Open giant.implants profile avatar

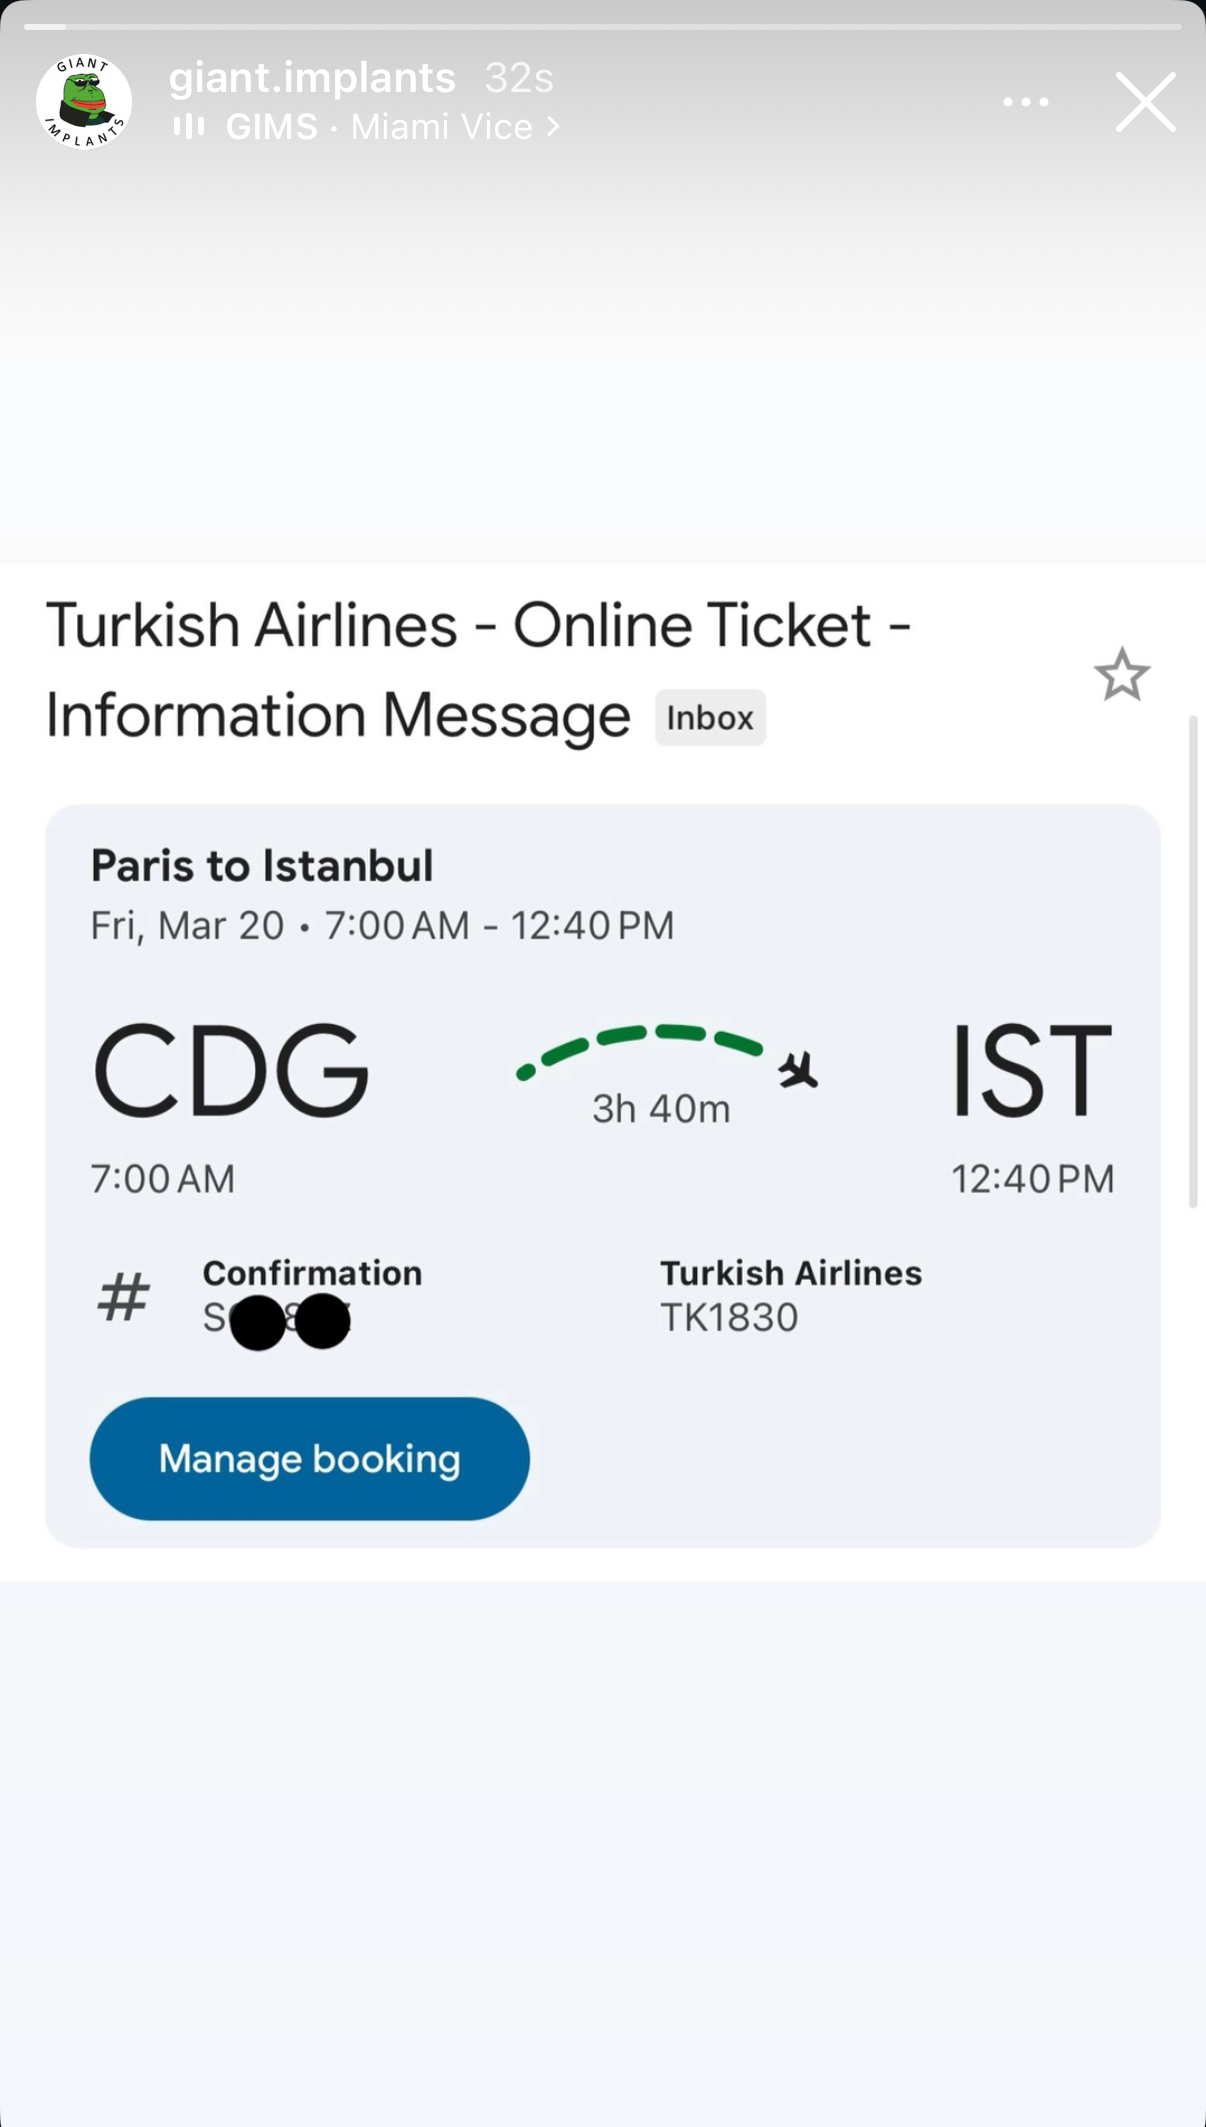(x=84, y=102)
